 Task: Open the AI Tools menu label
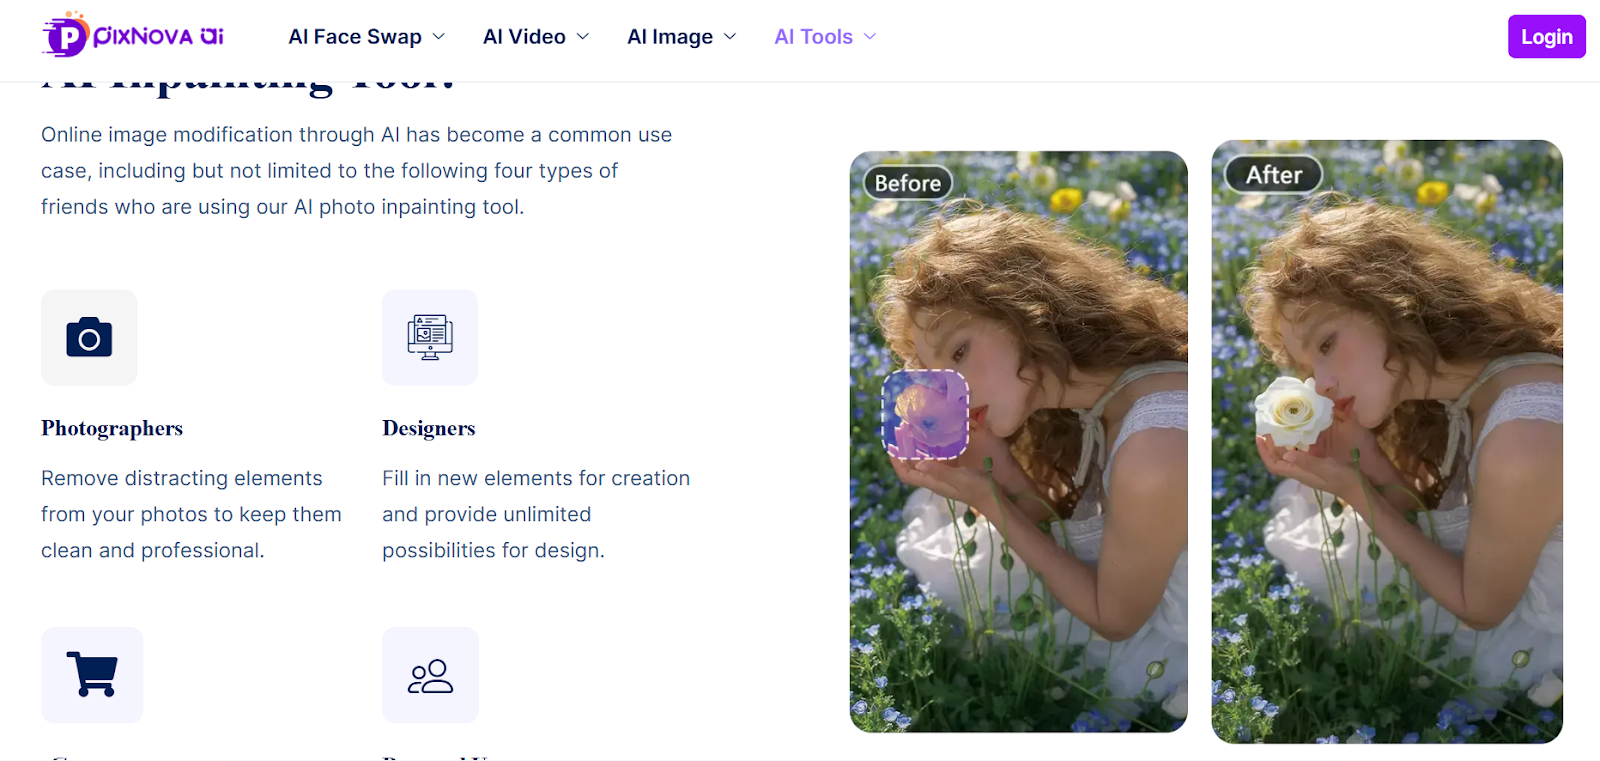point(813,37)
